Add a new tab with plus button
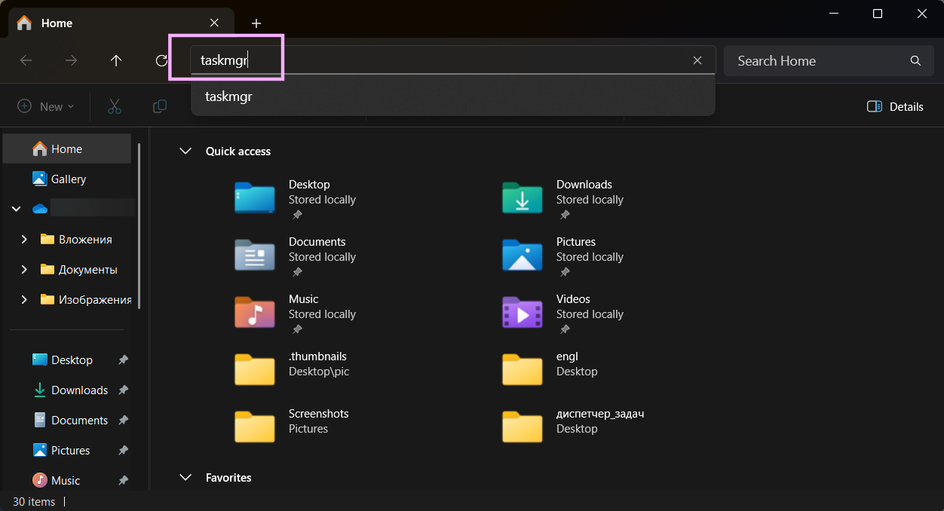Screen dimensions: 944x511 point(256,23)
